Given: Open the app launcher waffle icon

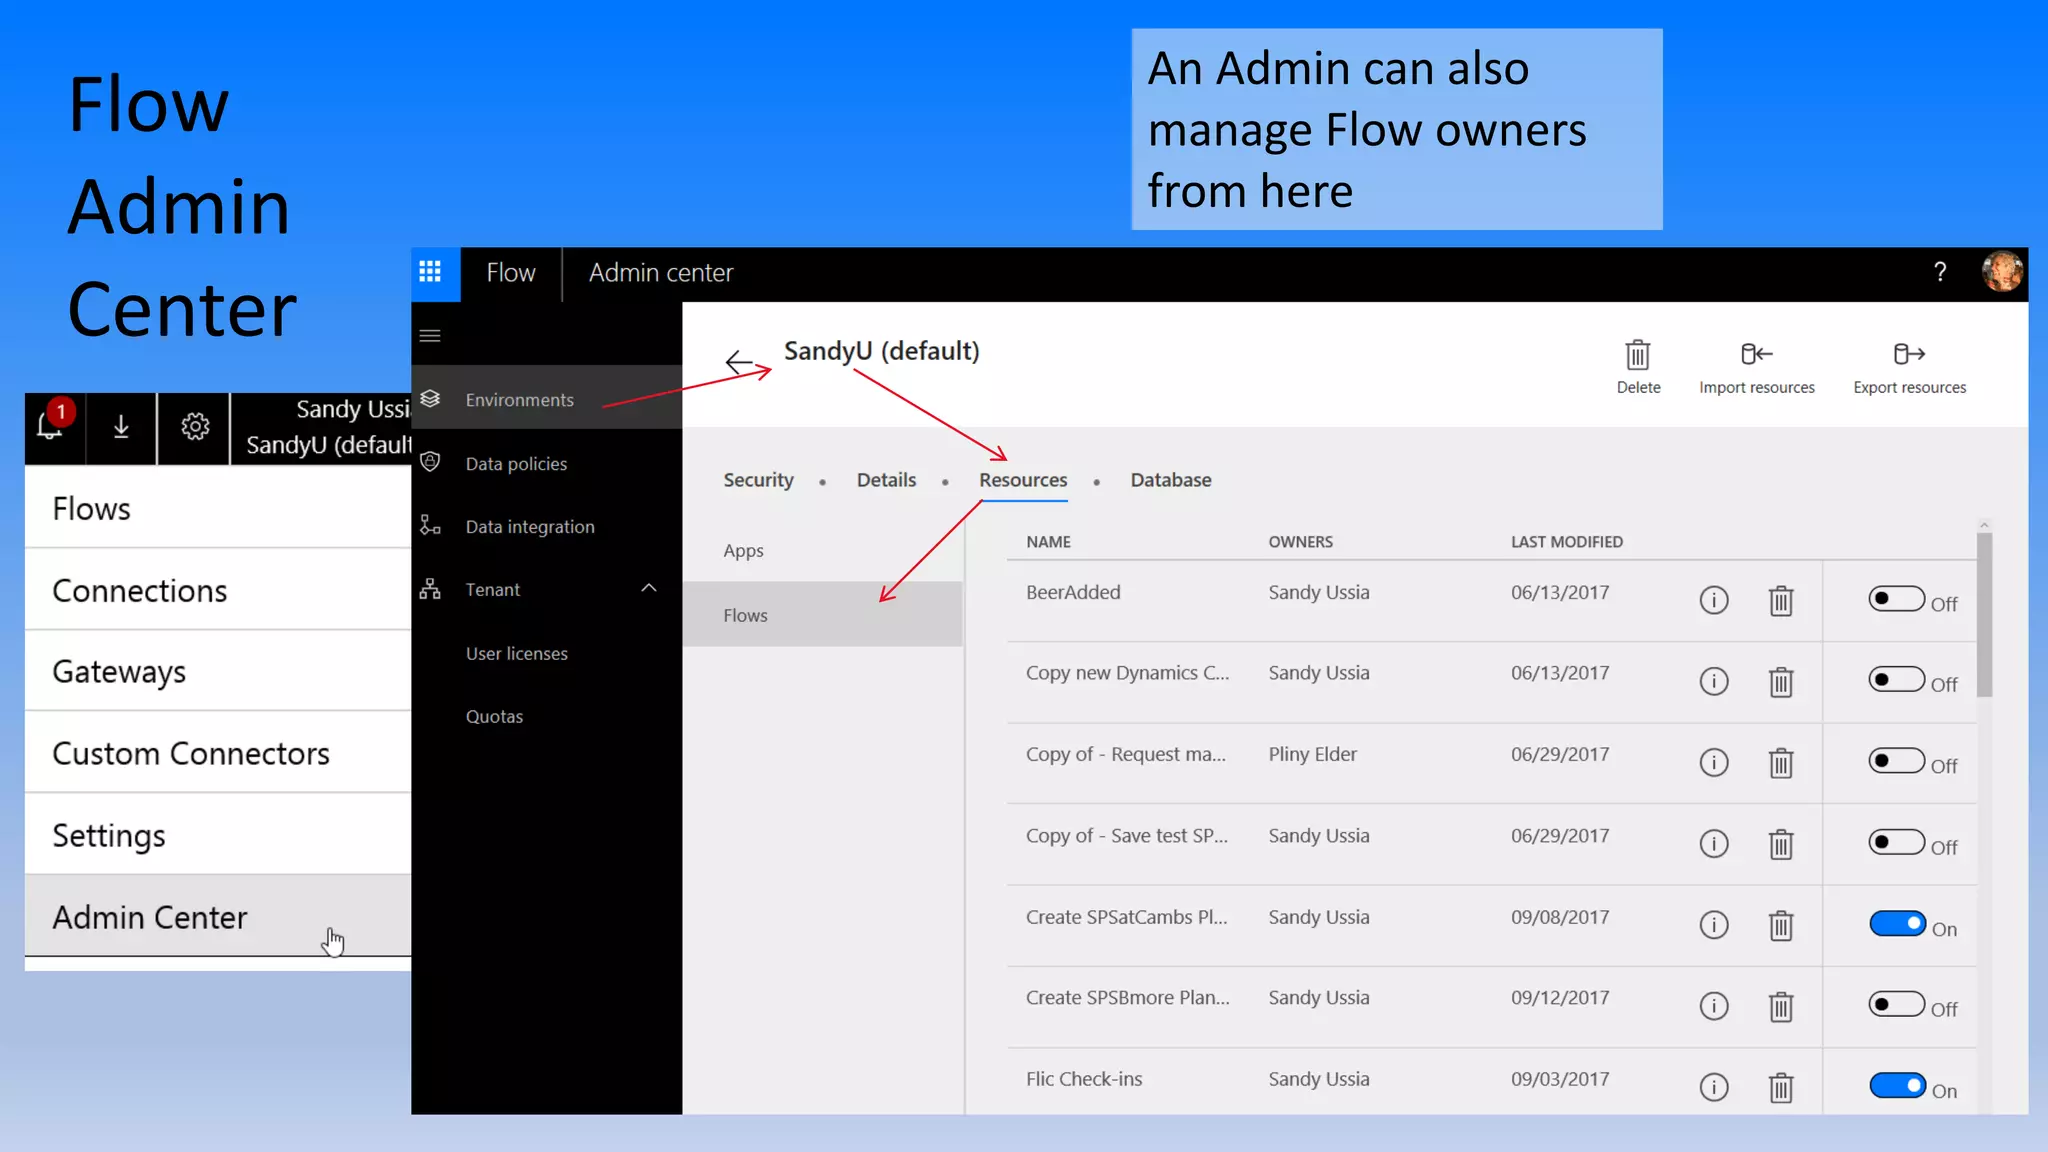Looking at the screenshot, I should pyautogui.click(x=430, y=272).
